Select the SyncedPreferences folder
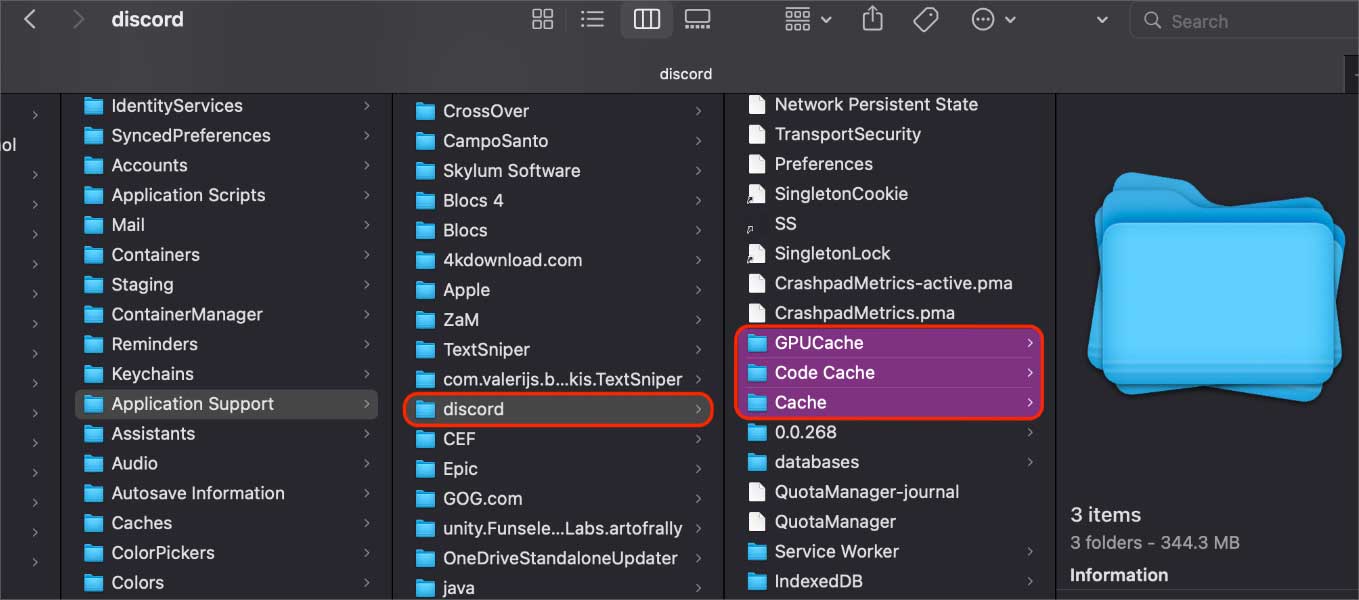Image resolution: width=1359 pixels, height=600 pixels. pyautogui.click(x=226, y=136)
